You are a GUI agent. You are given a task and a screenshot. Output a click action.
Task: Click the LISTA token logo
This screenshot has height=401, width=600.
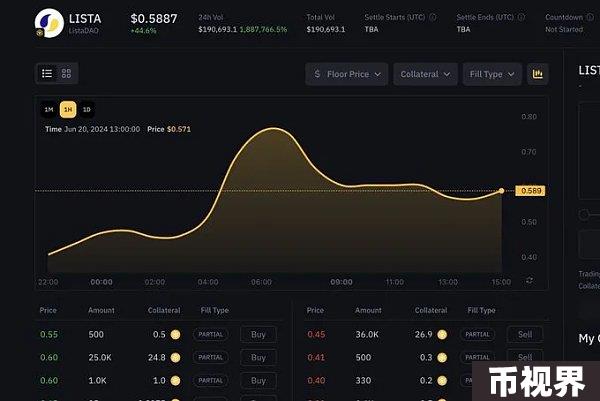49,23
